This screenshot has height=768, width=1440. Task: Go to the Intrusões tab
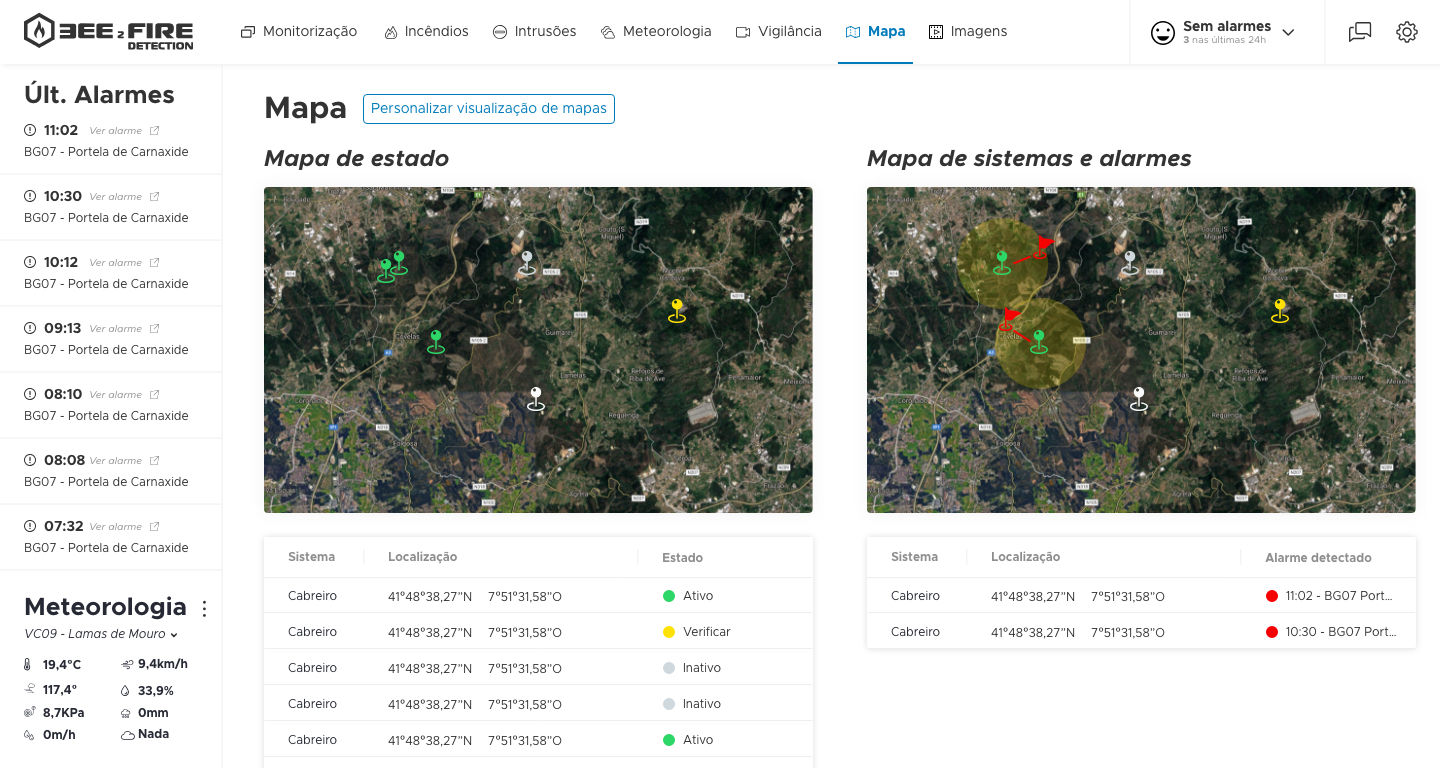click(535, 31)
